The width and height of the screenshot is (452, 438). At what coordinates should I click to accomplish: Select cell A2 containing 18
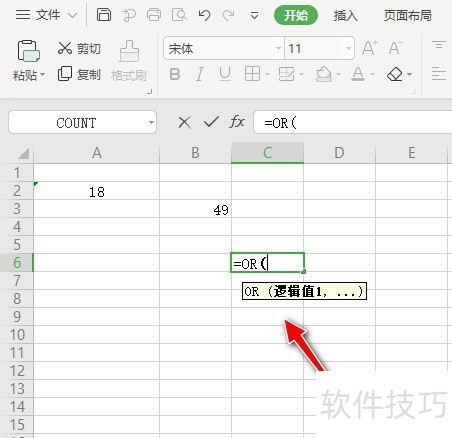tap(97, 191)
